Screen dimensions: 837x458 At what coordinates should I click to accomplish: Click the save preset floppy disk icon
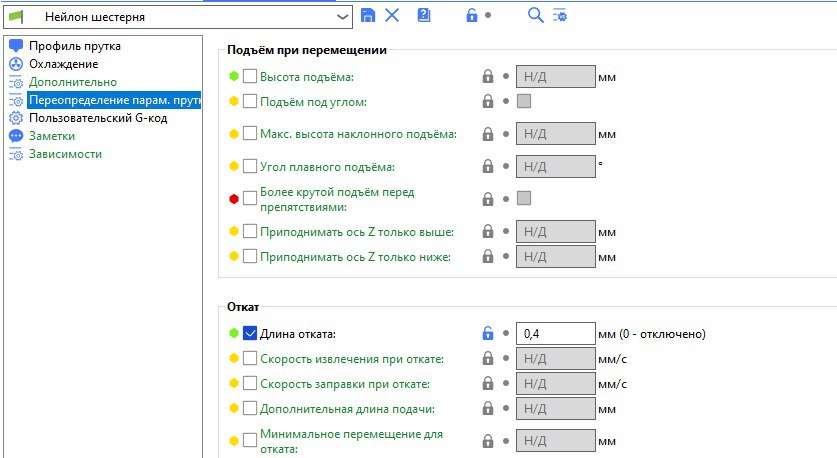point(368,15)
